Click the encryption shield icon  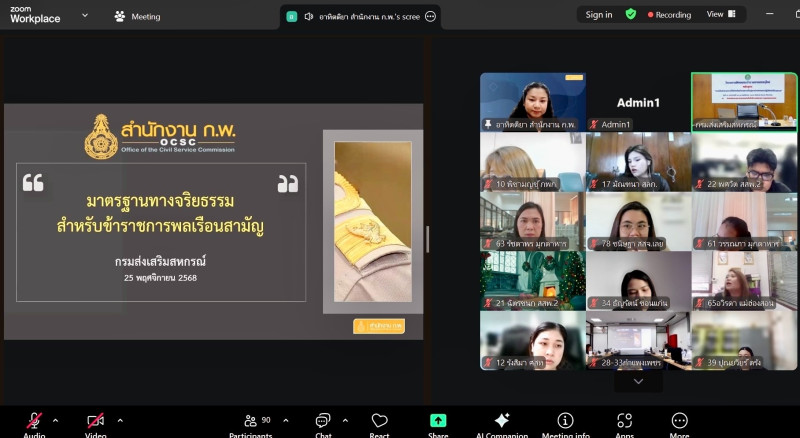coord(630,15)
